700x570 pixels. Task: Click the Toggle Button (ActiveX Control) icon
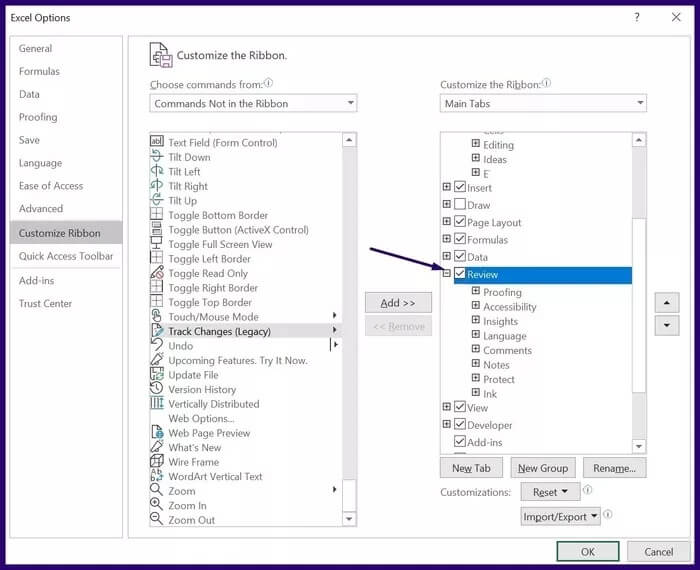[x=157, y=229]
